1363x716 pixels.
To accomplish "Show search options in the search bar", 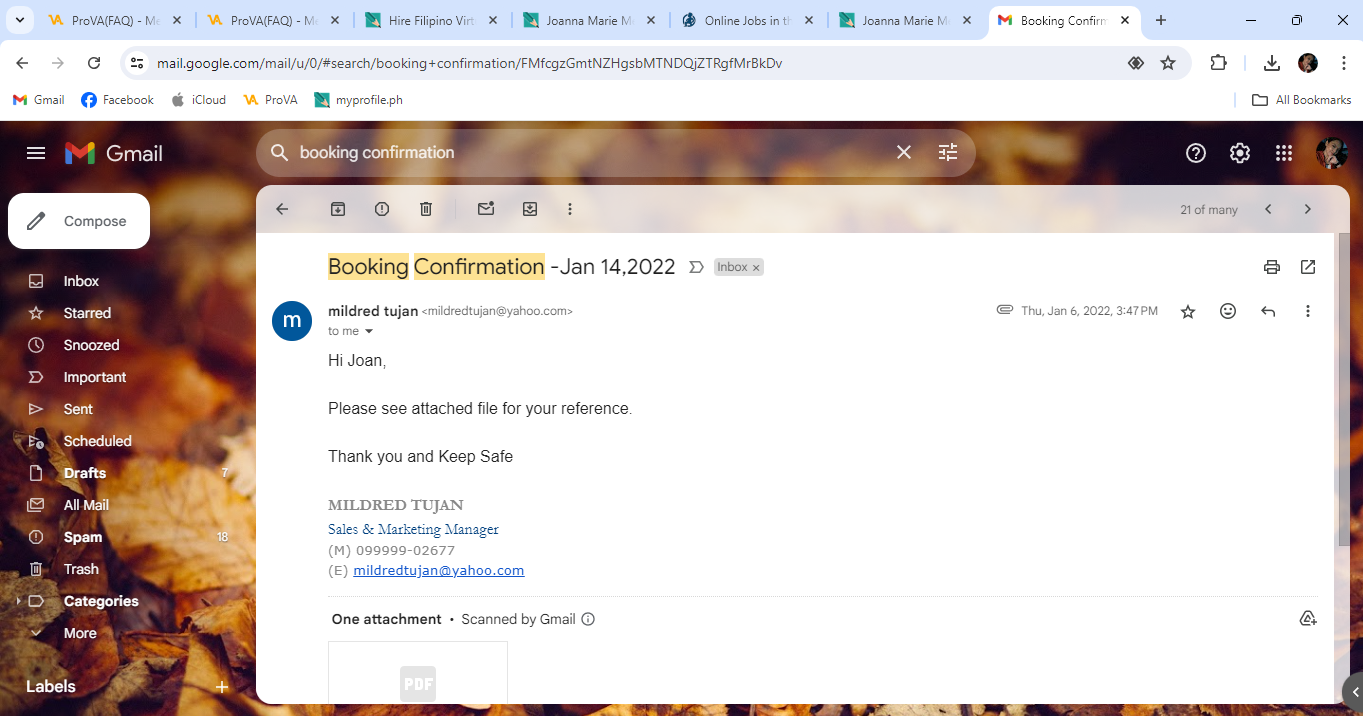I will (948, 152).
